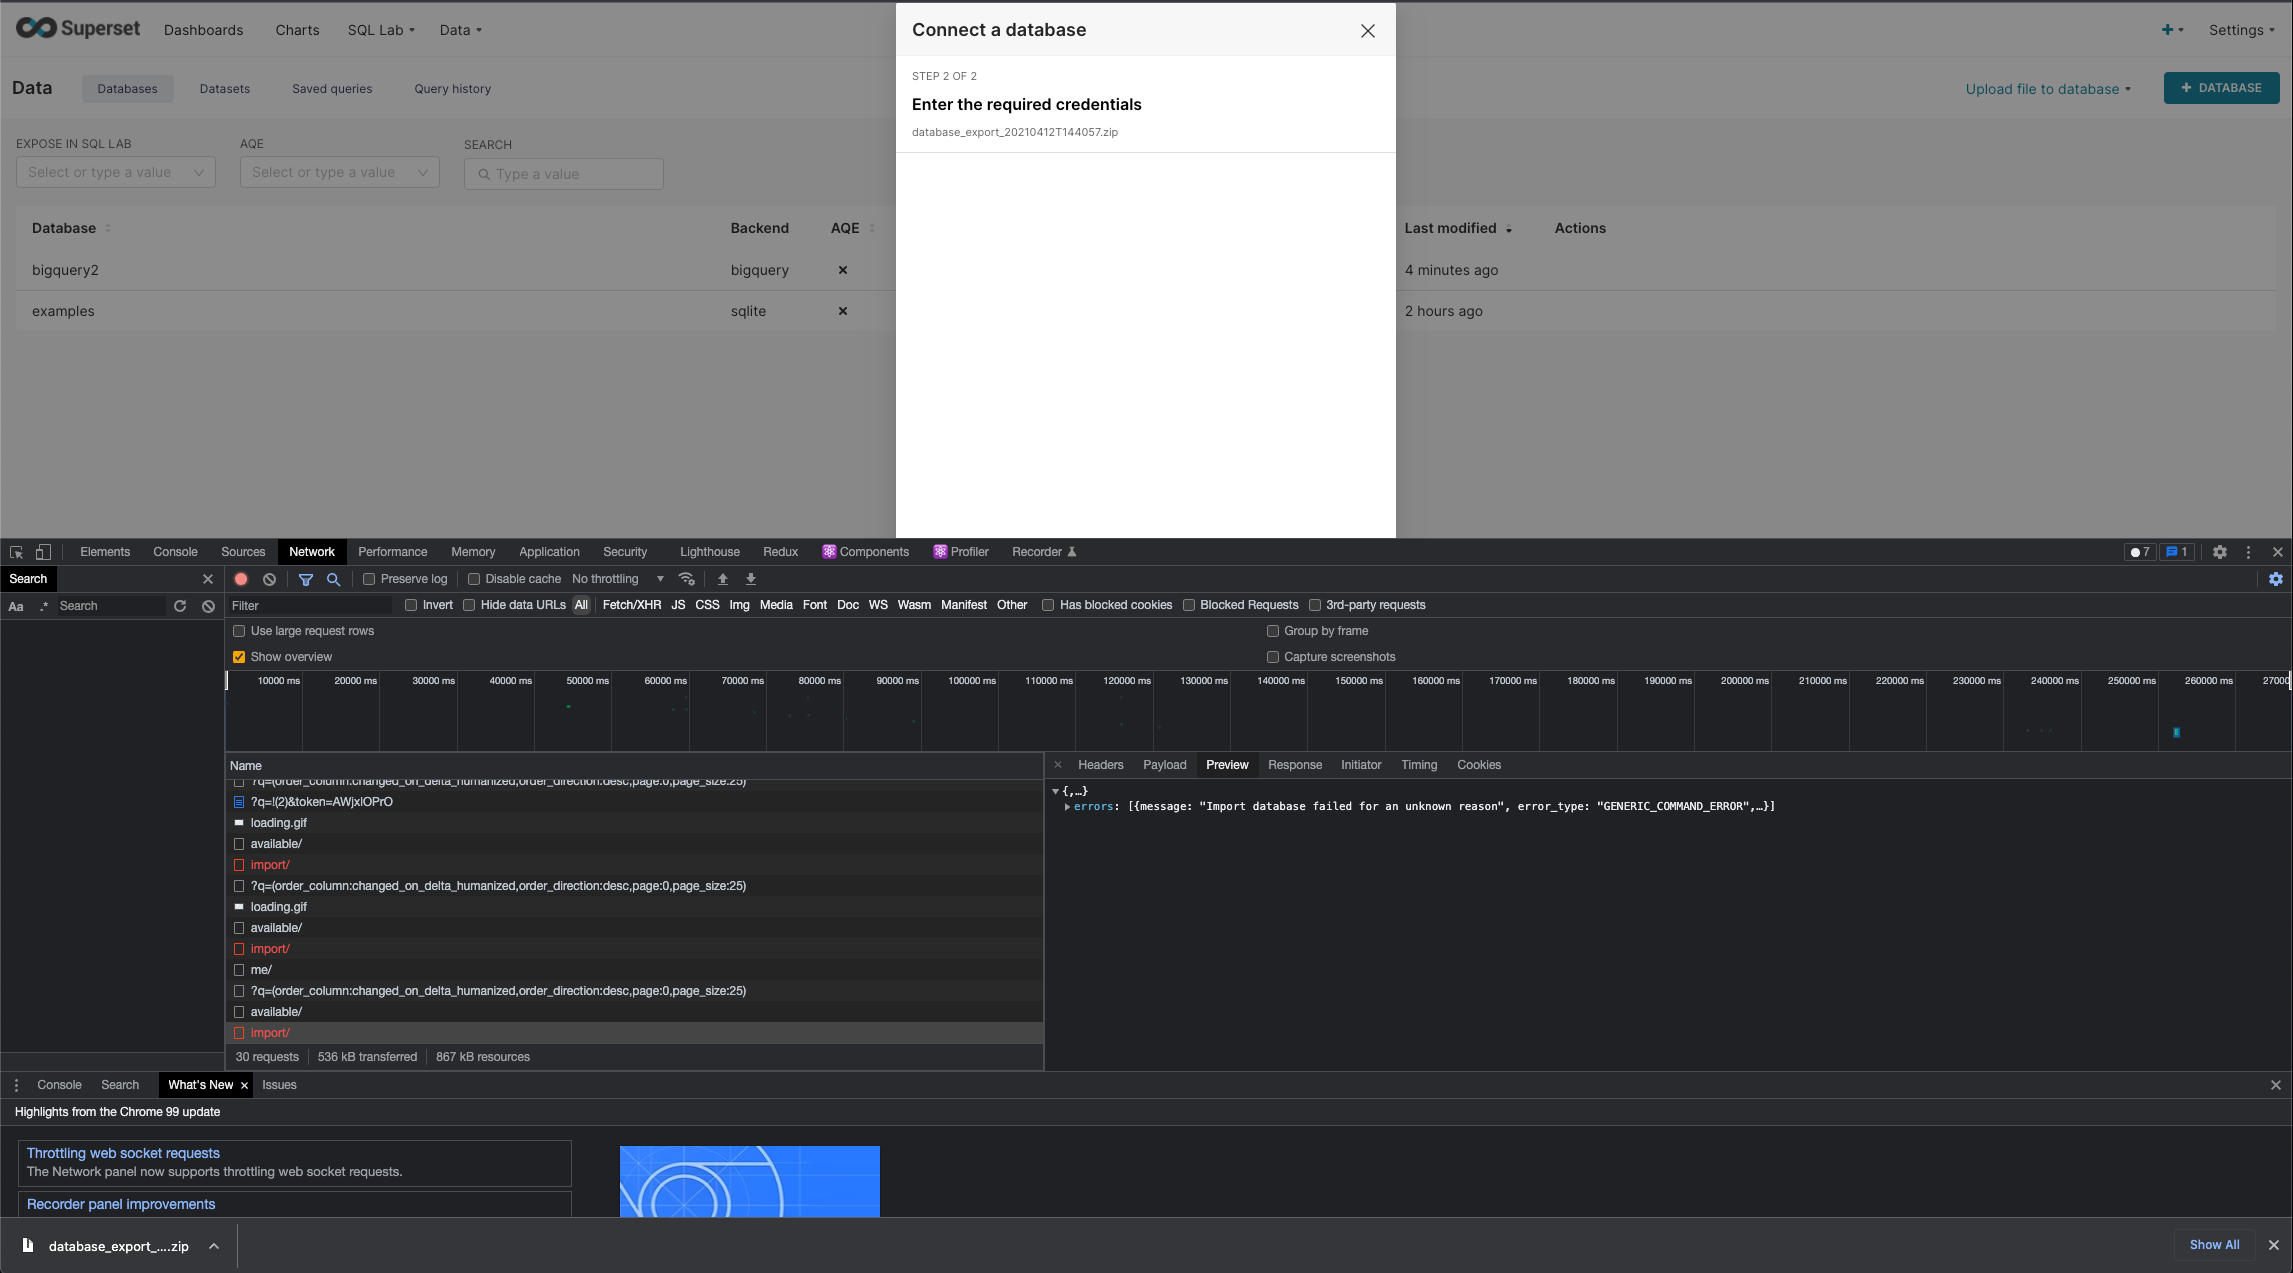
Task: Toggle the network filter funnel icon
Action: 306,579
